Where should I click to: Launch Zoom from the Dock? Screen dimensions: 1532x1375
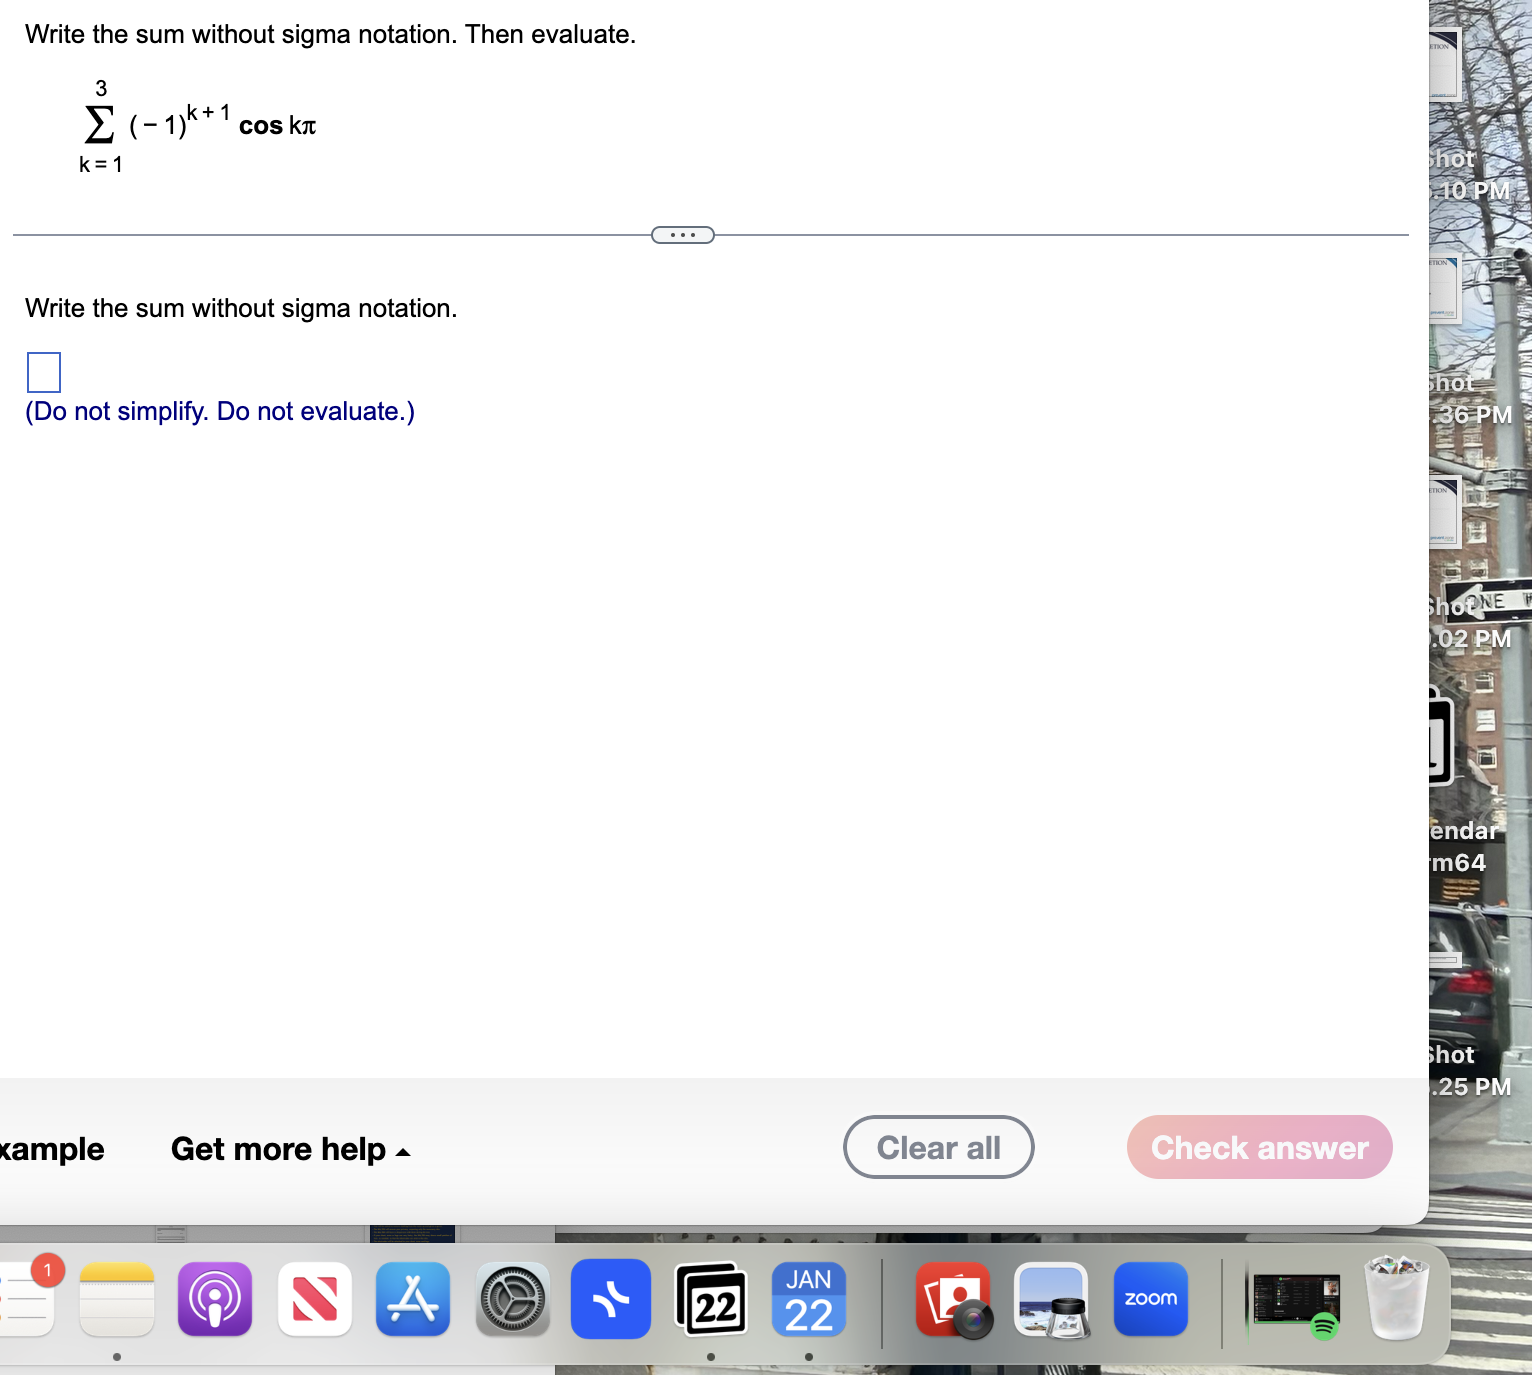tap(1151, 1299)
